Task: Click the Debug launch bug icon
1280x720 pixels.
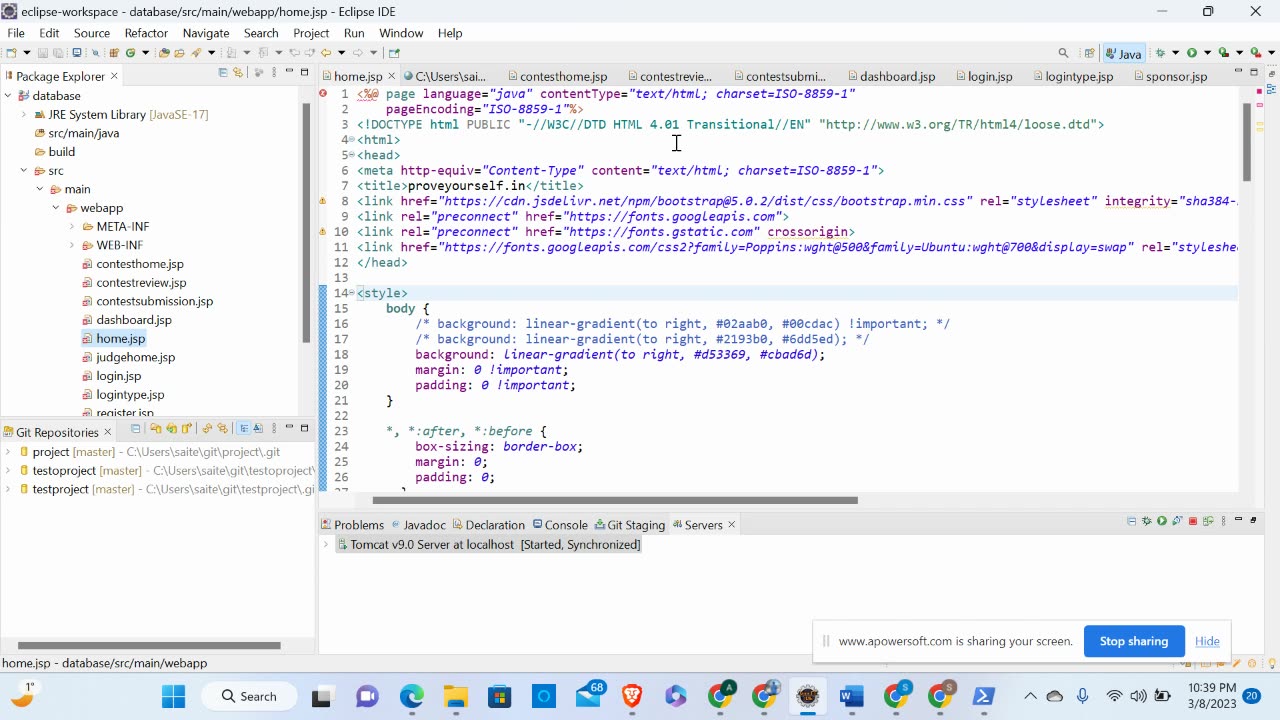Action: click(1160, 53)
